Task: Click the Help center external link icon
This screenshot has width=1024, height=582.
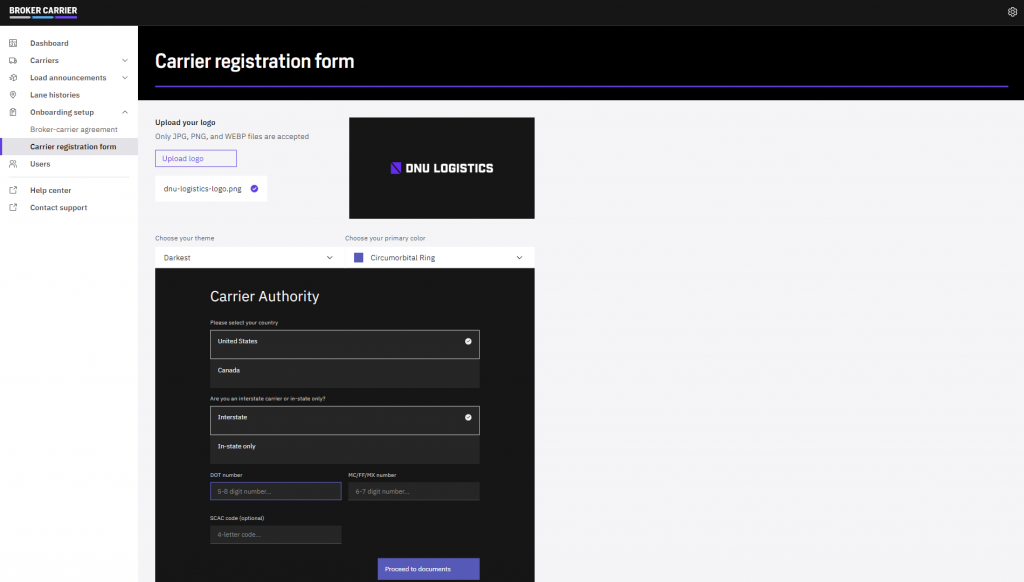Action: (x=13, y=190)
